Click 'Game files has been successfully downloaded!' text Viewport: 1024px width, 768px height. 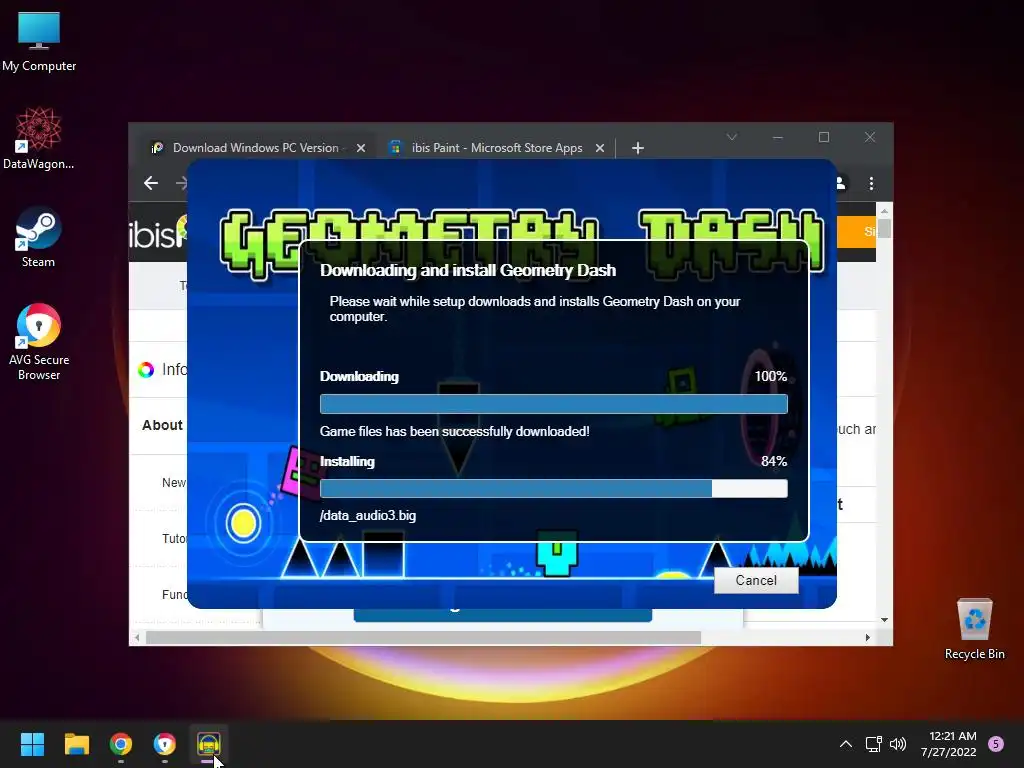[x=455, y=431]
